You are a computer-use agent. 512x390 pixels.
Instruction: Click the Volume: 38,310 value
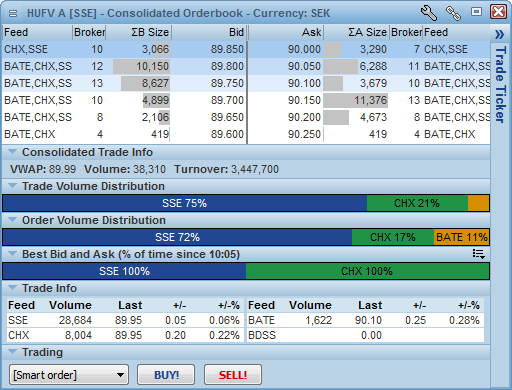125,169
